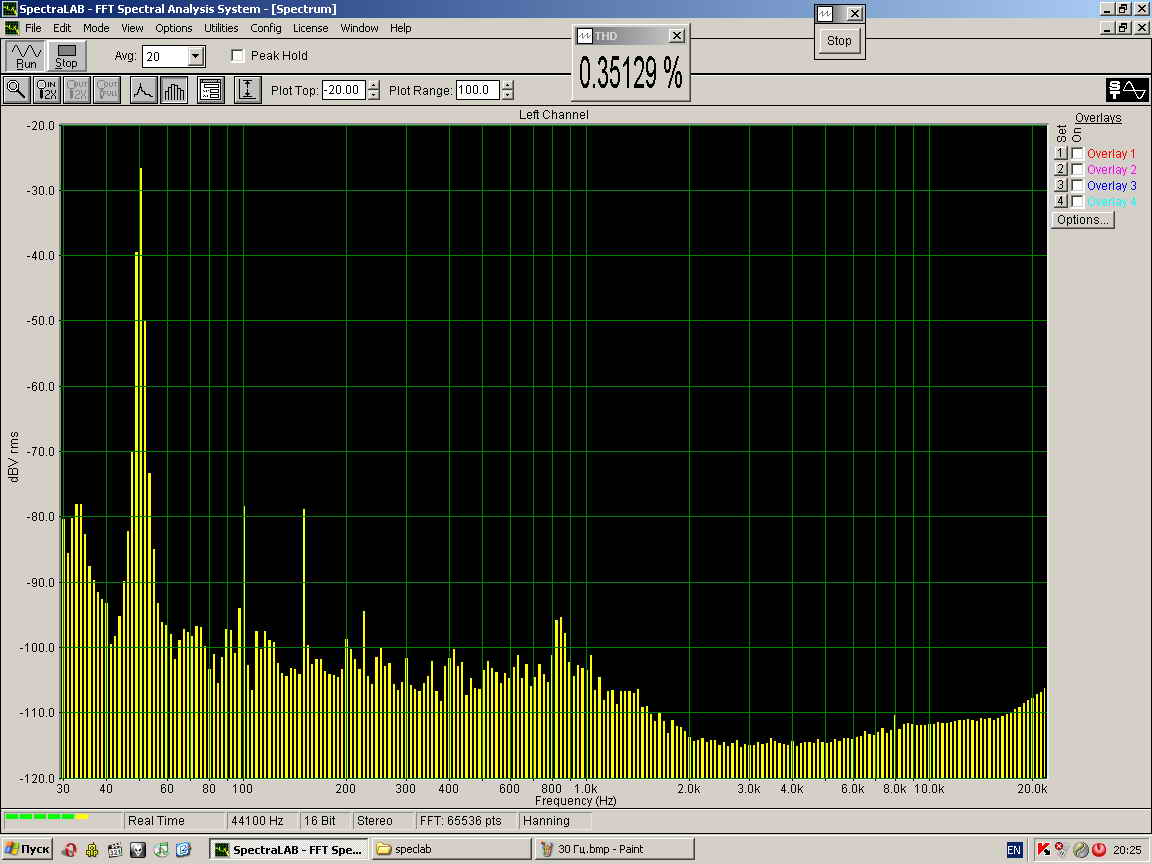Click the Stop button in the main toolbar
Screen dimensions: 1152x864
point(67,56)
